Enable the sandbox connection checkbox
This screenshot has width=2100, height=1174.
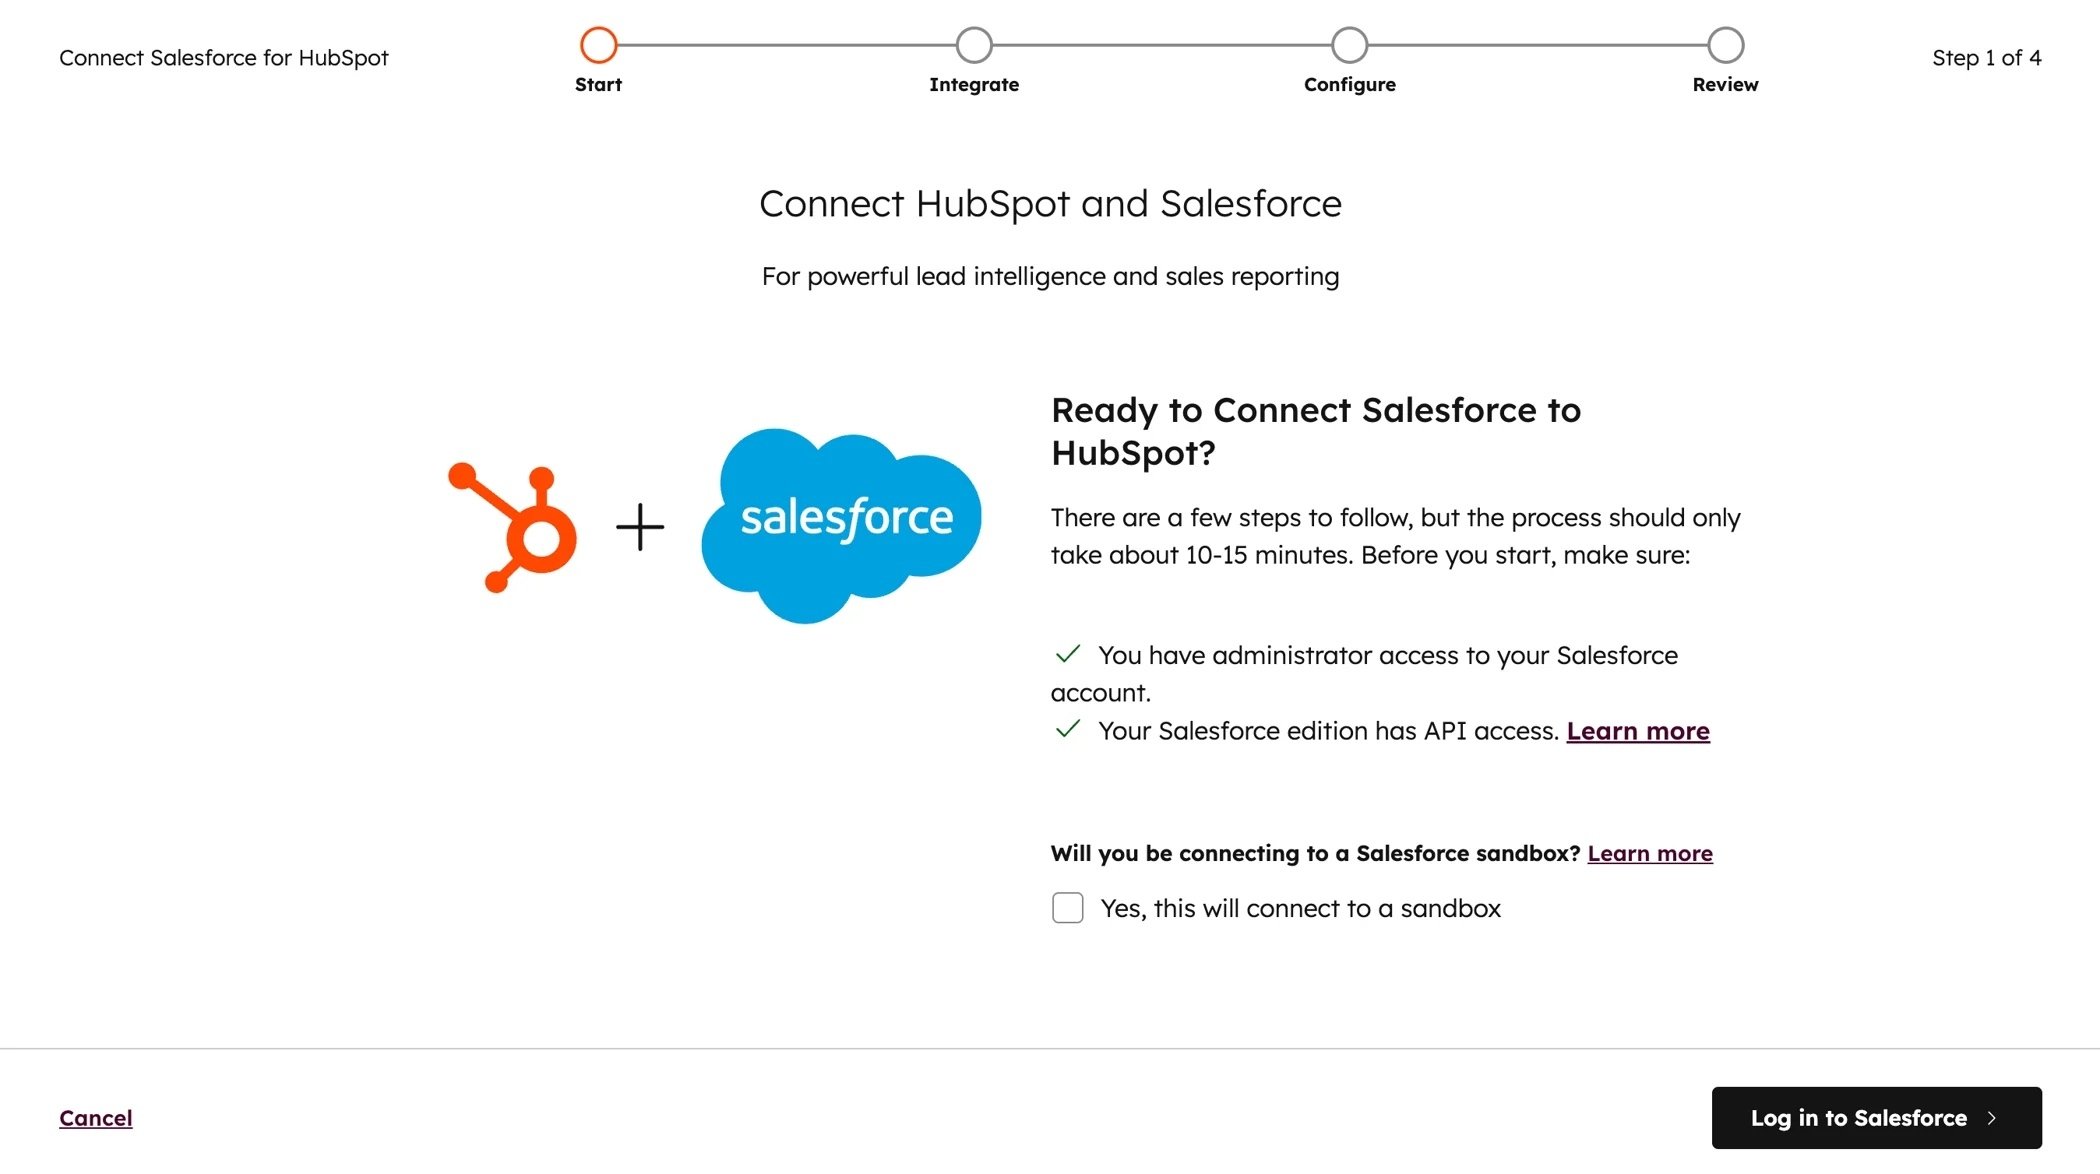(1068, 908)
